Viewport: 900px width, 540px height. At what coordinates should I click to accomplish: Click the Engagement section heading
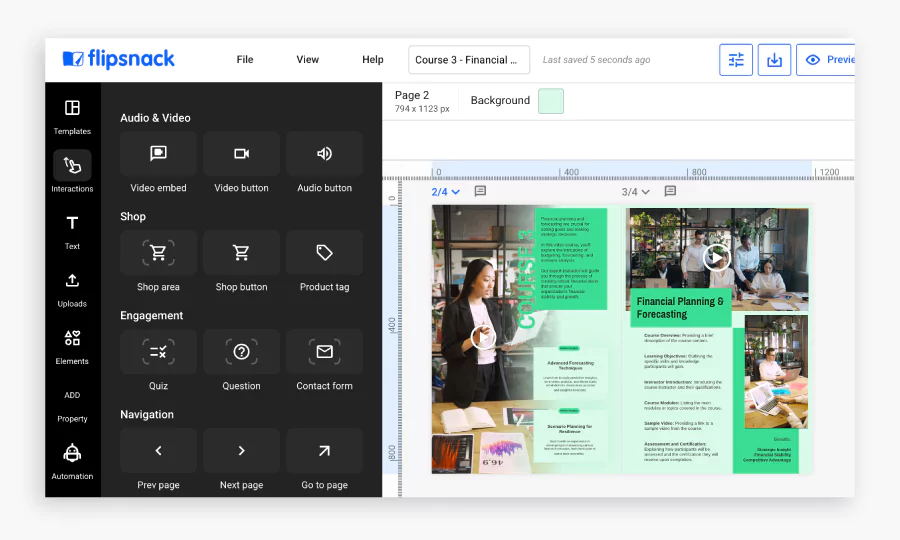click(152, 315)
